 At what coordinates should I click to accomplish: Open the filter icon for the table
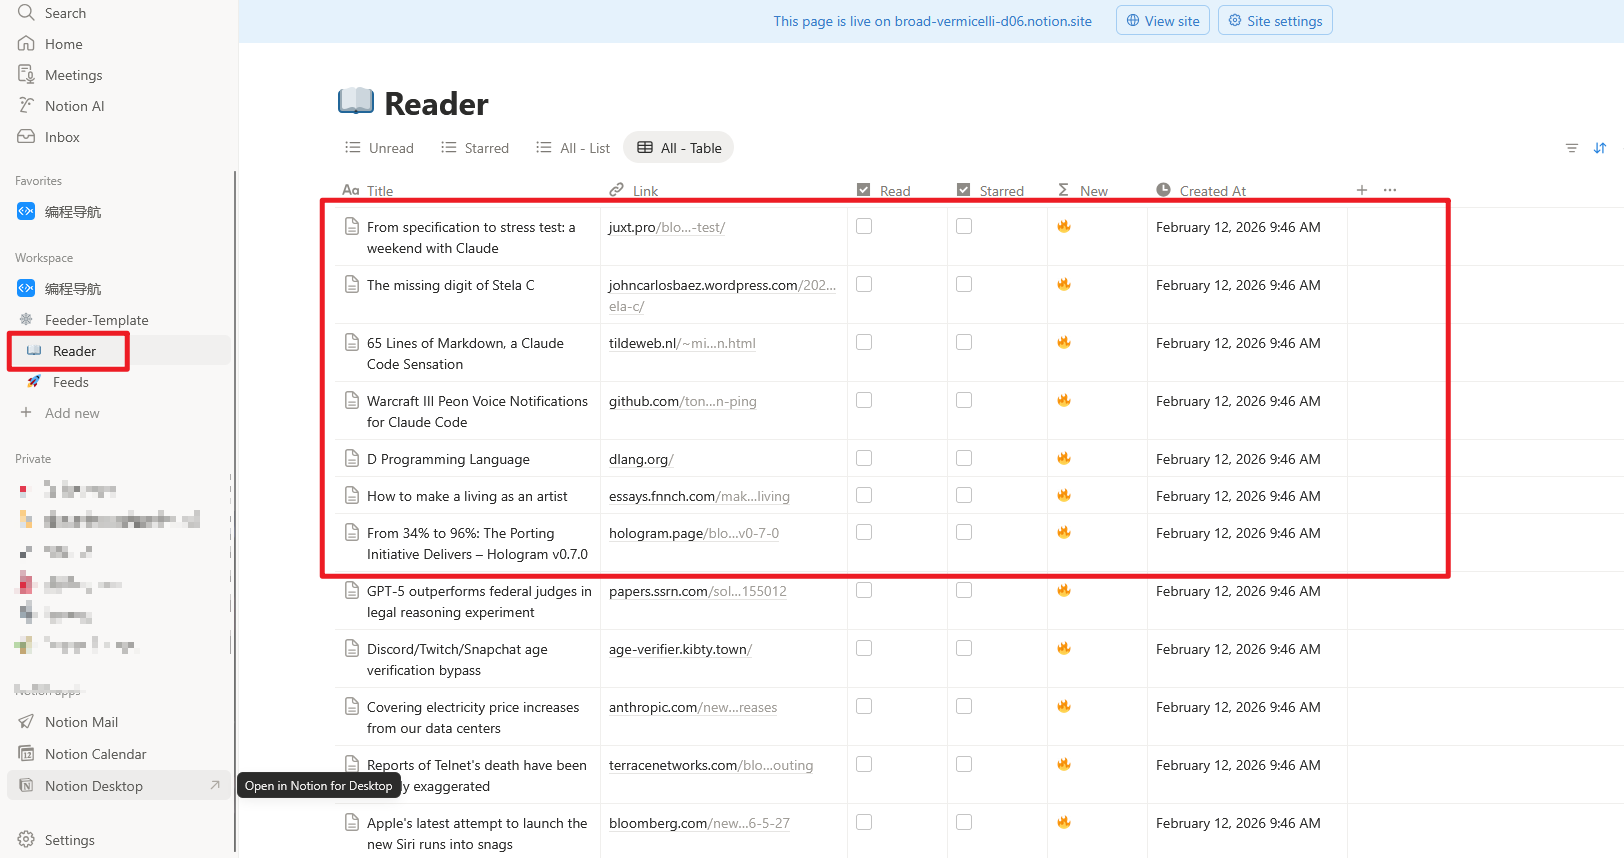(x=1572, y=148)
